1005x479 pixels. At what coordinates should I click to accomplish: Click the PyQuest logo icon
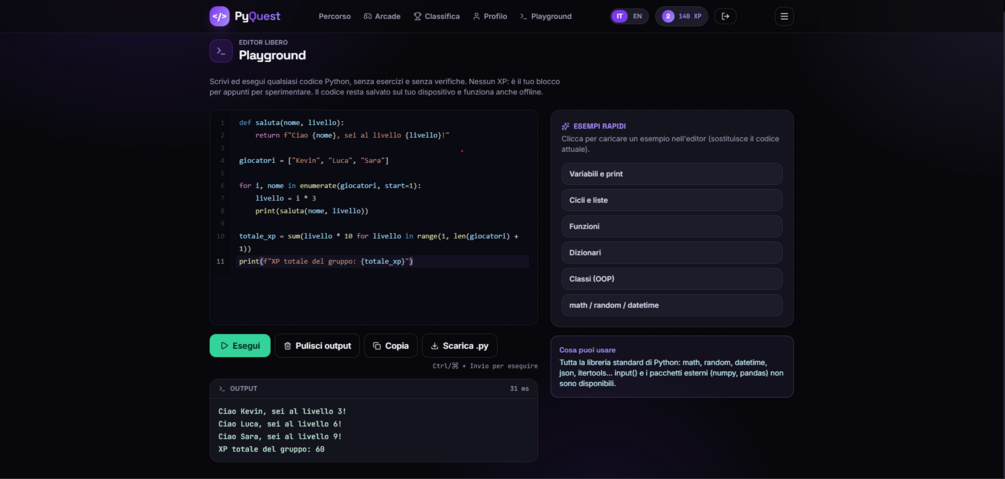coord(219,16)
